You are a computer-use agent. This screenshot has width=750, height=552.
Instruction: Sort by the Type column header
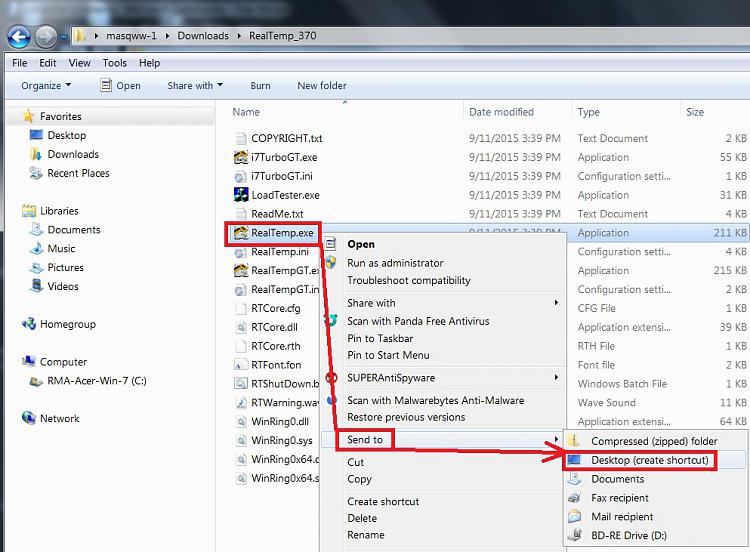point(588,112)
